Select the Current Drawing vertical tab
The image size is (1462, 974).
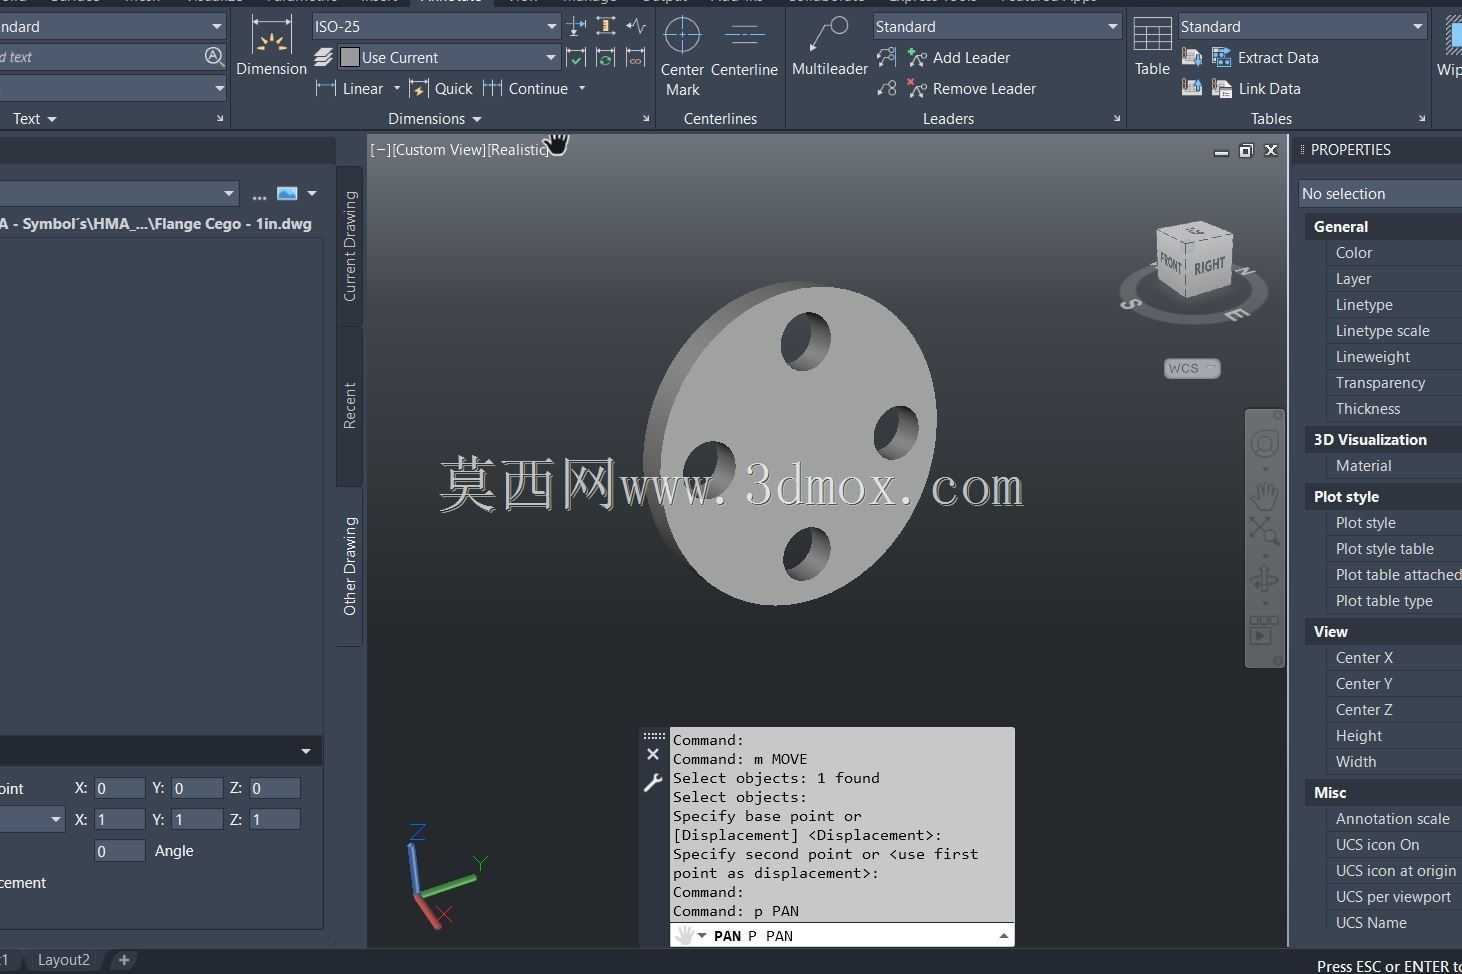click(x=349, y=245)
